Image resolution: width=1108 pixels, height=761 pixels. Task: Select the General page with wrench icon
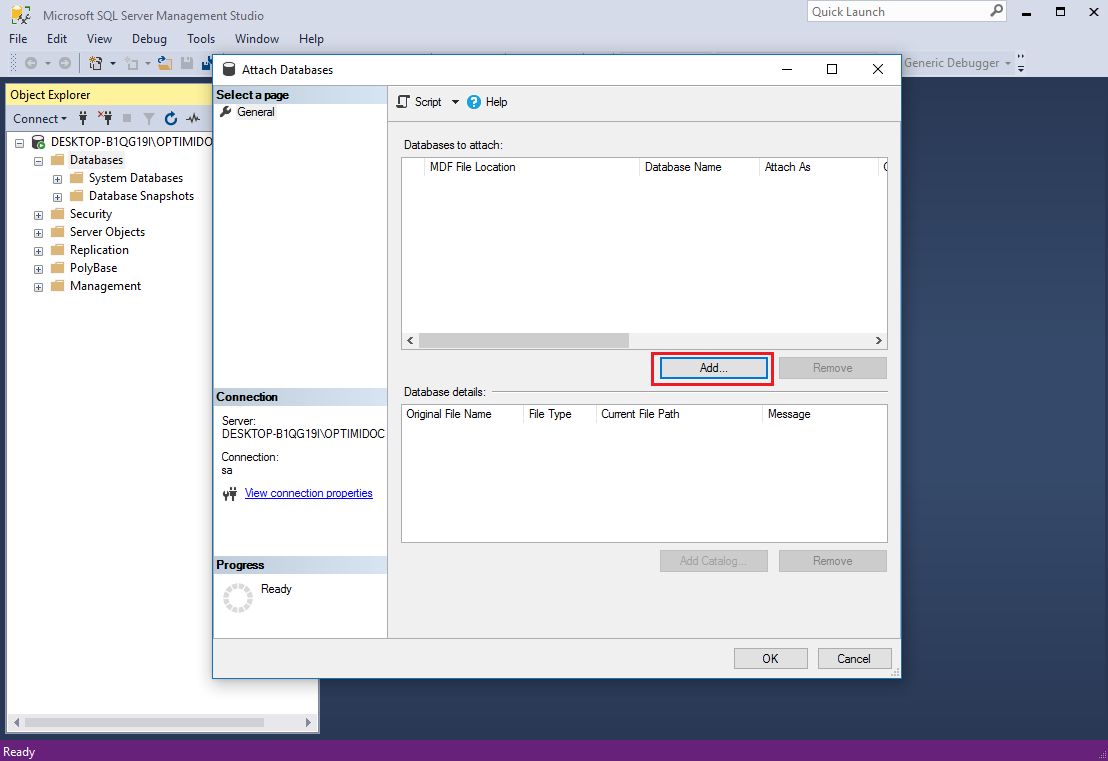pyautogui.click(x=255, y=112)
